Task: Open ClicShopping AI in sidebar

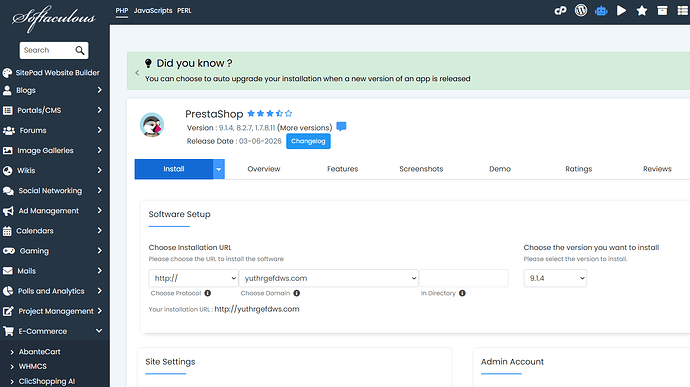Action: coord(47,381)
